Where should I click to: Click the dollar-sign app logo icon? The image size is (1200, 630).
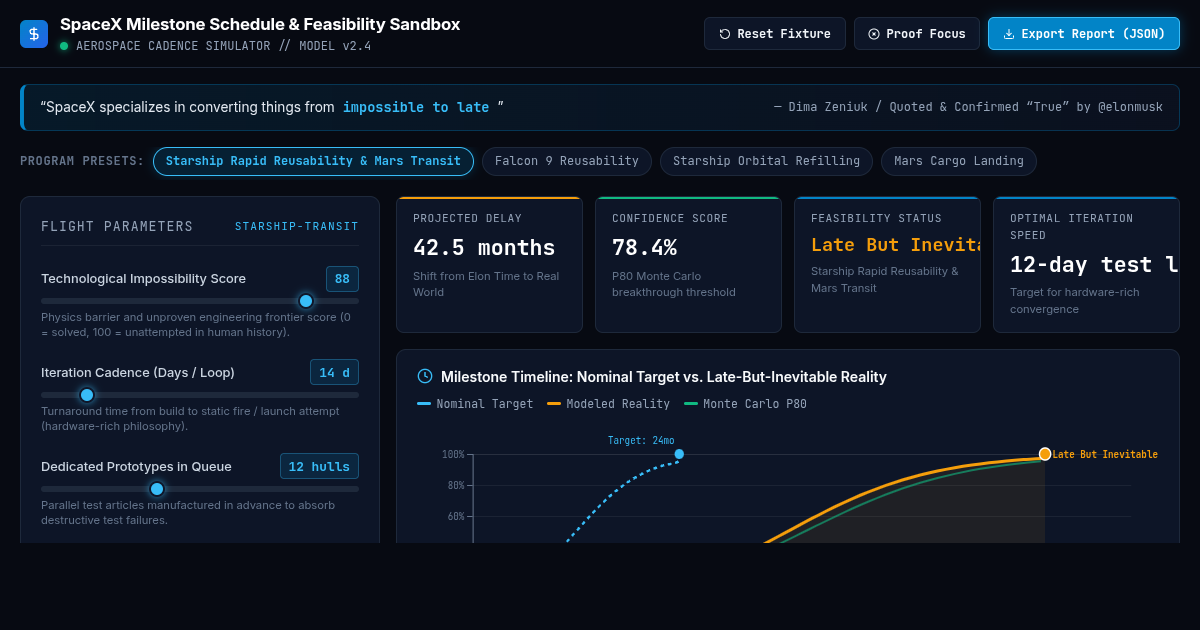coord(34,34)
